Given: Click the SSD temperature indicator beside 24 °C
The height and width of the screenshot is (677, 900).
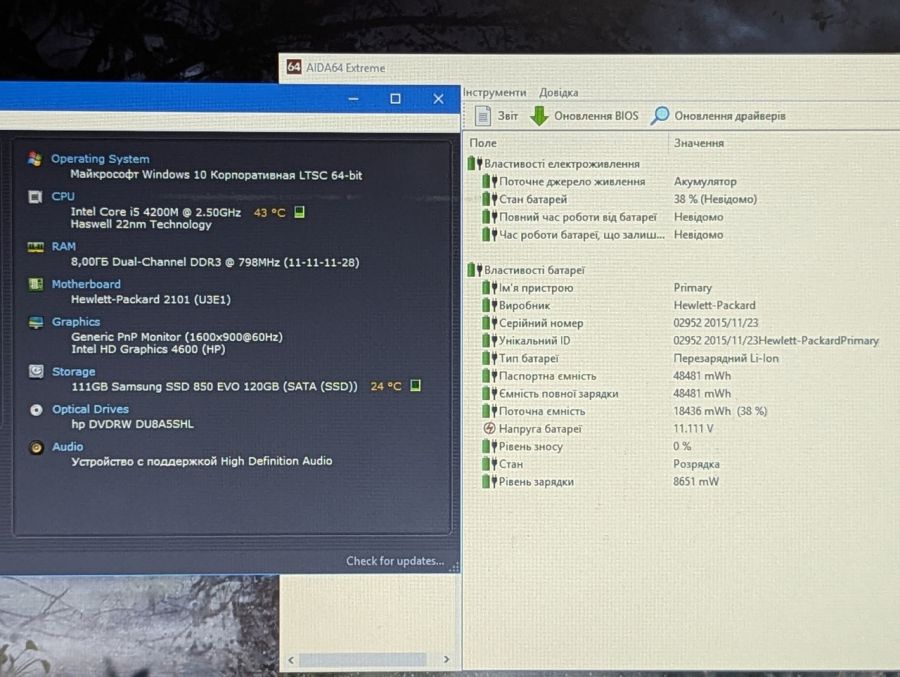Looking at the screenshot, I should 416,385.
